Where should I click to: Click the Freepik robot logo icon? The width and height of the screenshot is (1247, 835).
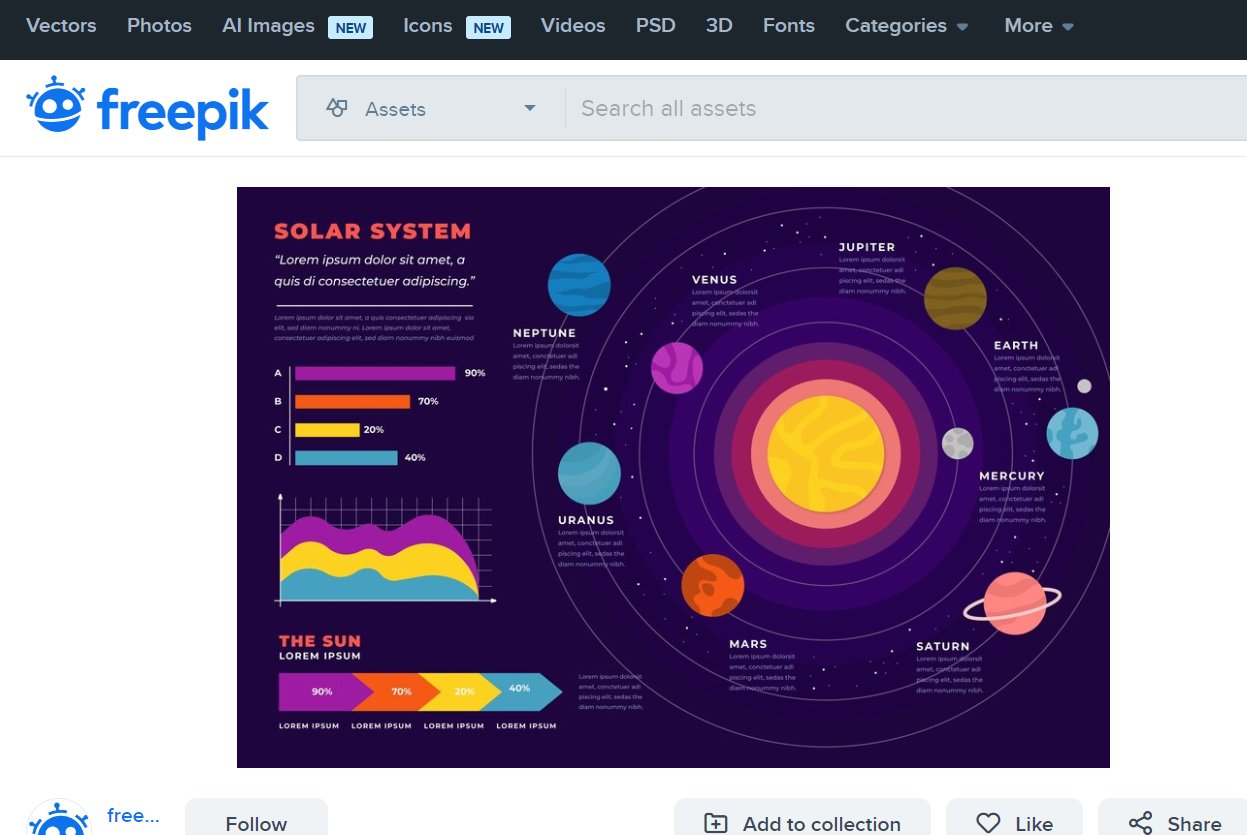pyautogui.click(x=57, y=106)
